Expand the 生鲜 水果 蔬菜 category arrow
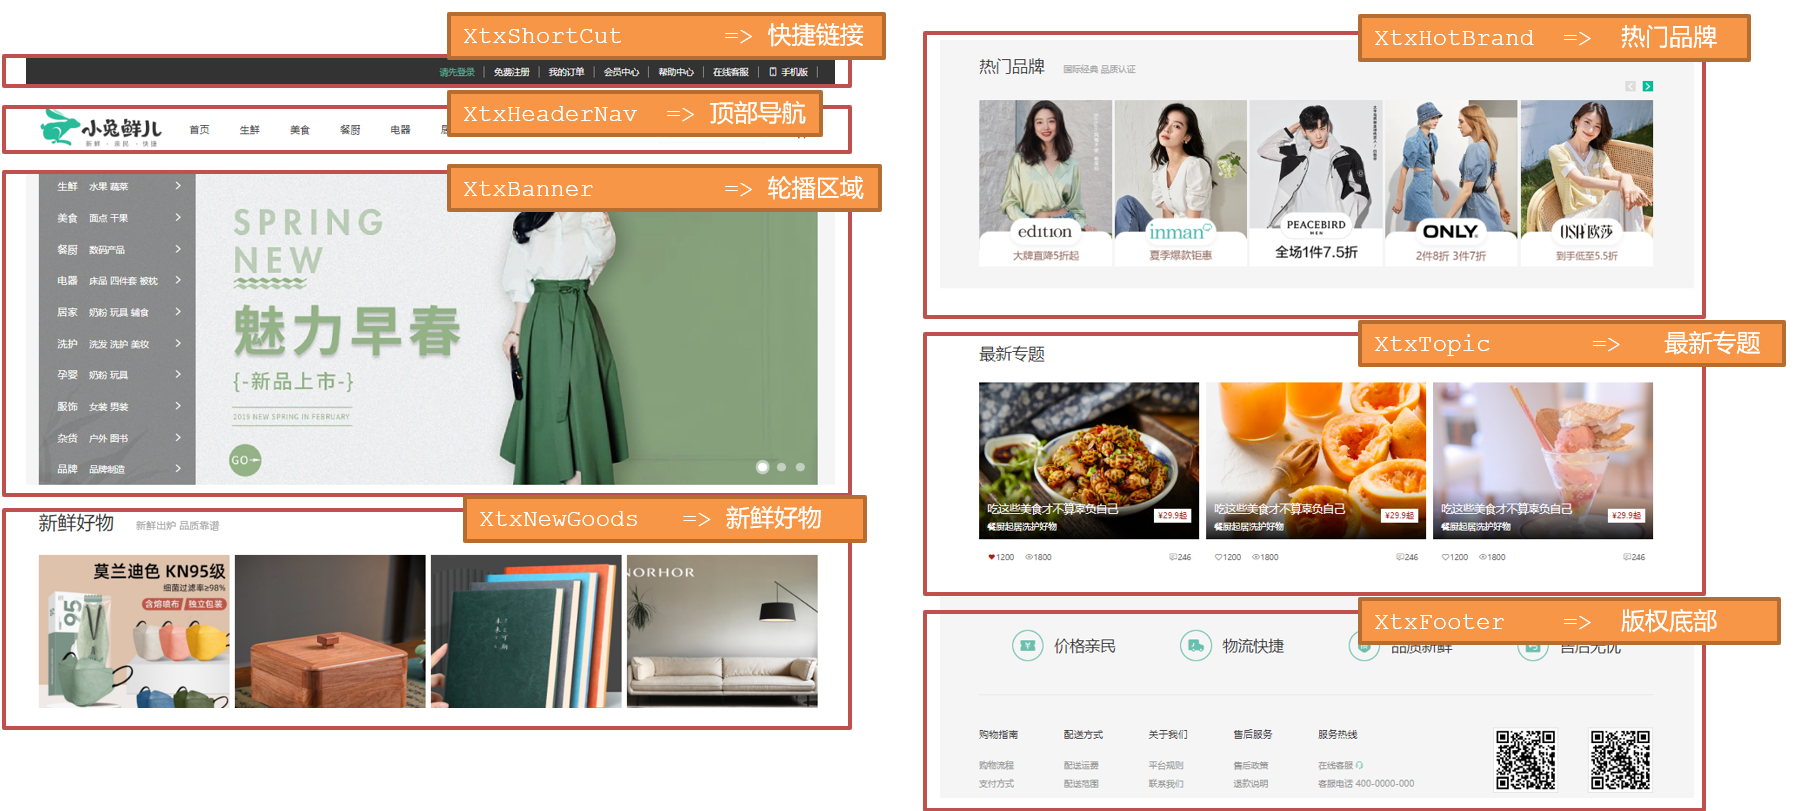1802x811 pixels. (178, 186)
